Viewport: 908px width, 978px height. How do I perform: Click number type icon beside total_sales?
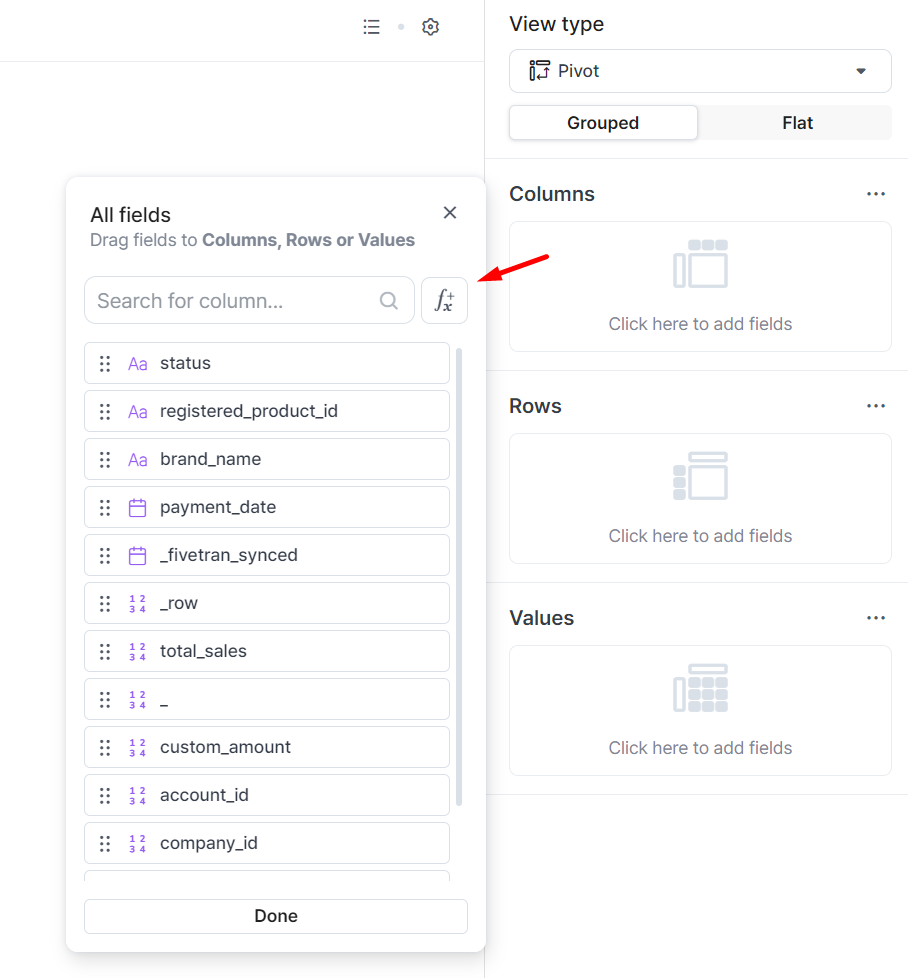click(137, 651)
